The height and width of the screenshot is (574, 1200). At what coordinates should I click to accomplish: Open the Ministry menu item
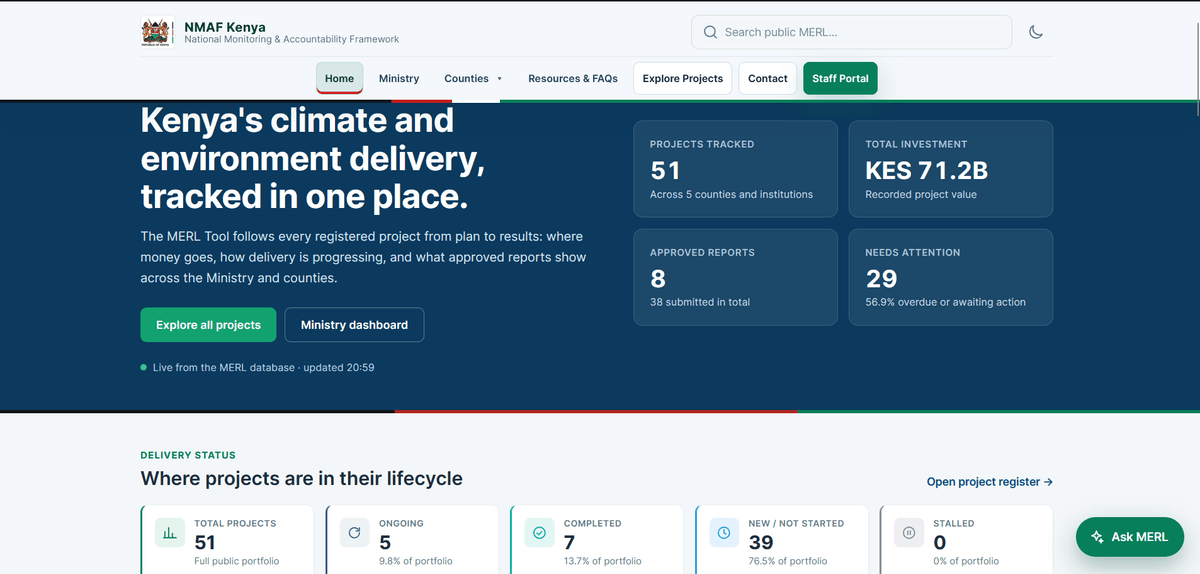point(399,78)
